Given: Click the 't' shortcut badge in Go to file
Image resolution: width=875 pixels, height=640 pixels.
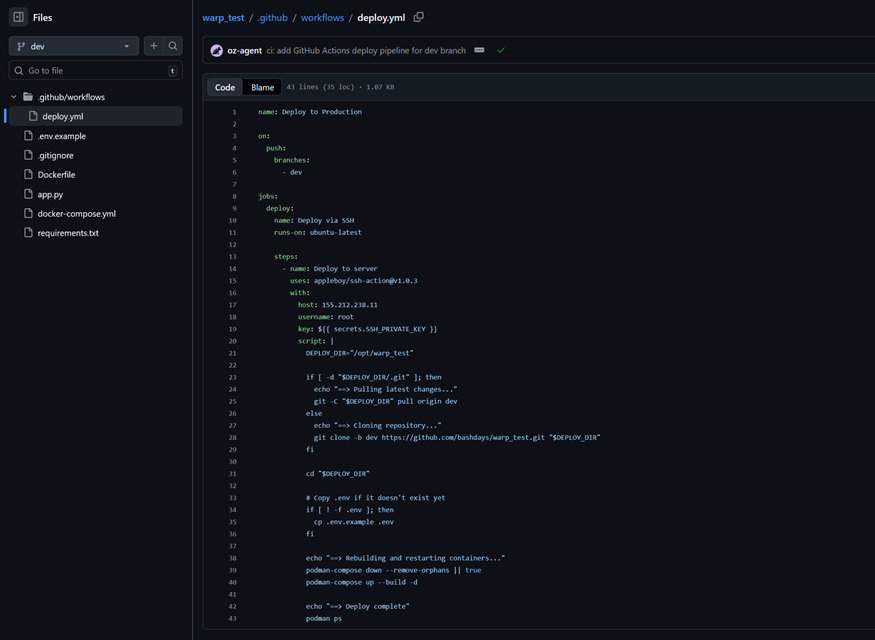Looking at the screenshot, I should [x=171, y=70].
